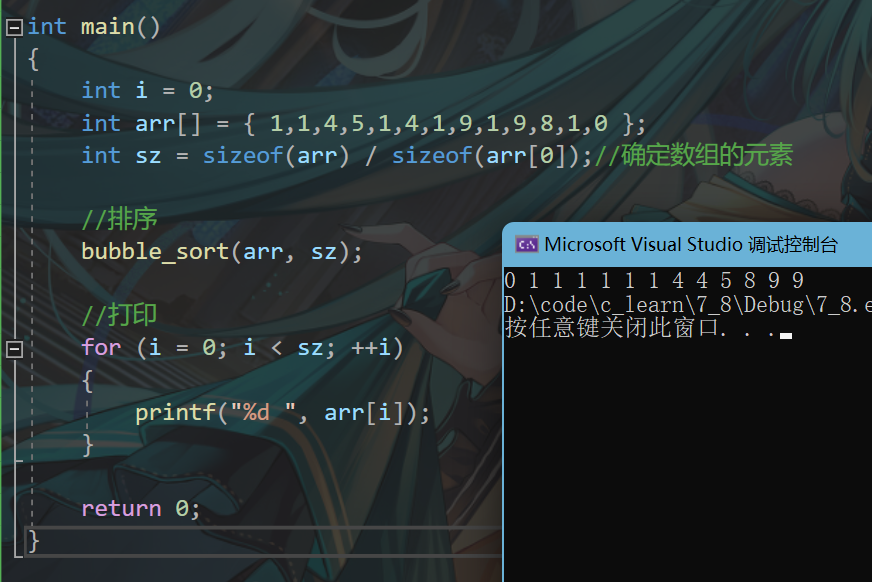Image resolution: width=872 pixels, height=582 pixels.
Task: Click the "%d " format string
Action: (x=262, y=411)
